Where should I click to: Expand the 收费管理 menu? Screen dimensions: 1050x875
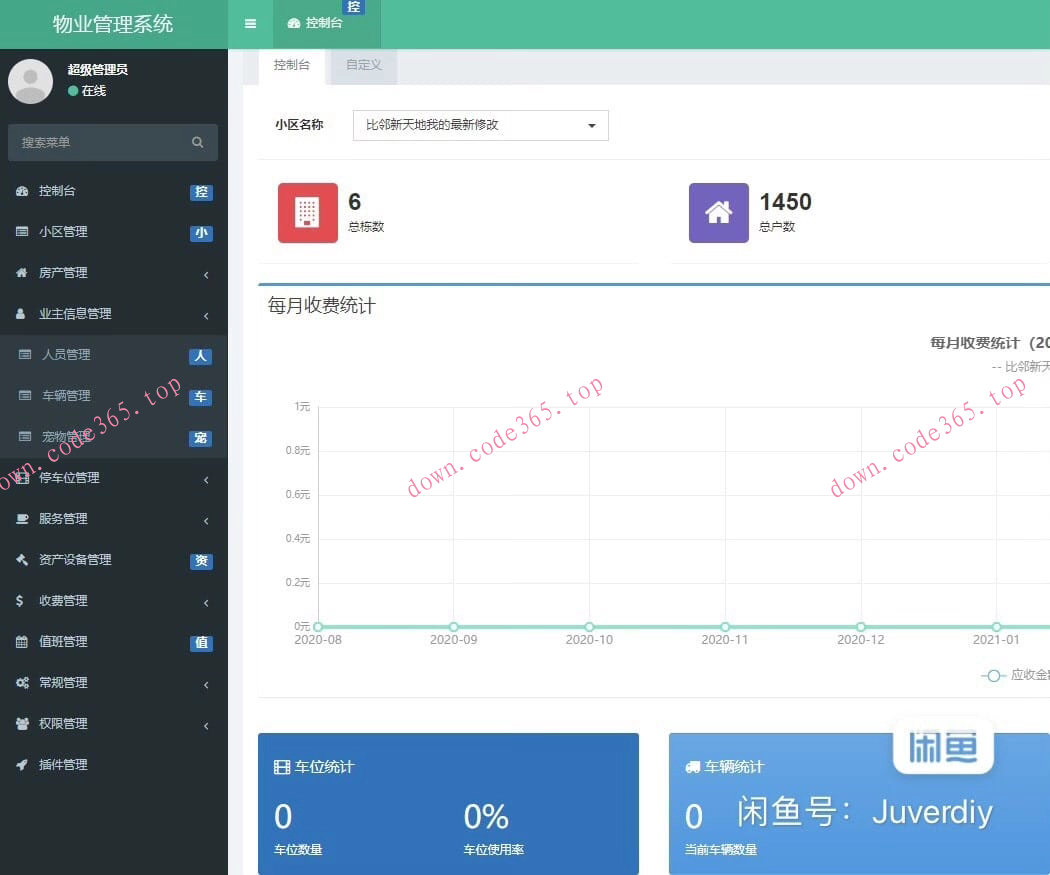coord(114,601)
